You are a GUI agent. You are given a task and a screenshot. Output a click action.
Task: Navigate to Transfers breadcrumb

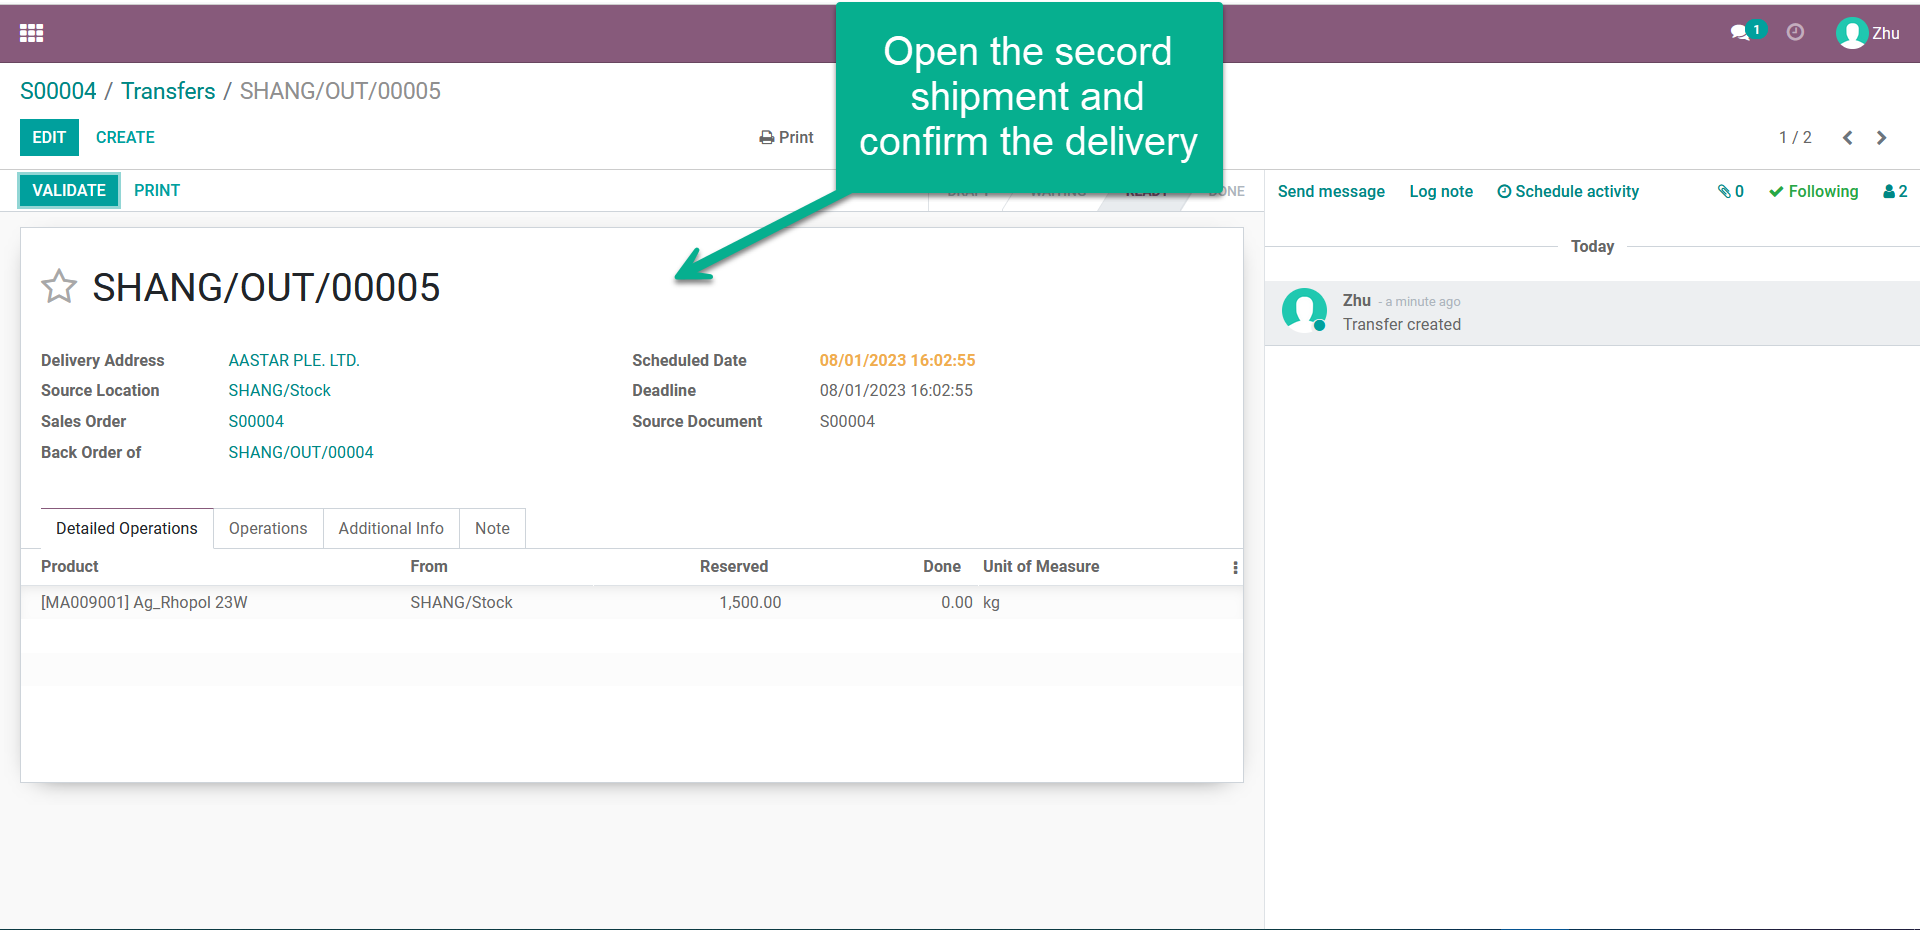click(168, 91)
